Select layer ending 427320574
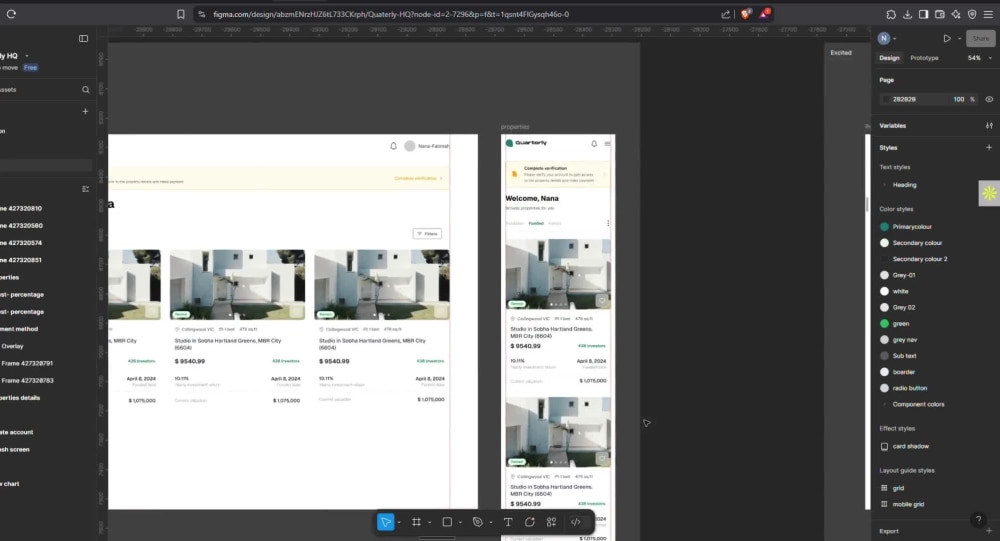 pyautogui.click(x=21, y=243)
